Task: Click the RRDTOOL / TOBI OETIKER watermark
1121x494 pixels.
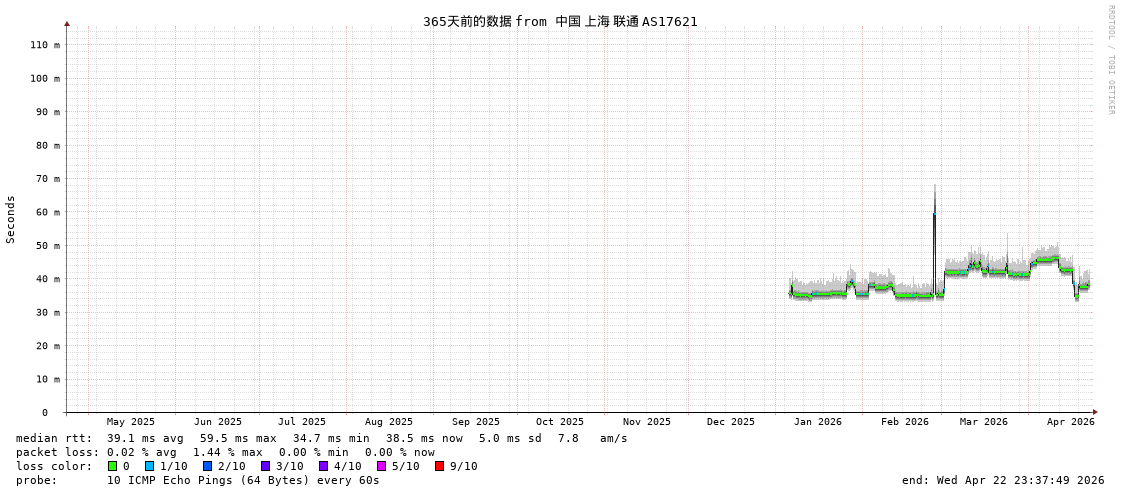Action: 1110,60
